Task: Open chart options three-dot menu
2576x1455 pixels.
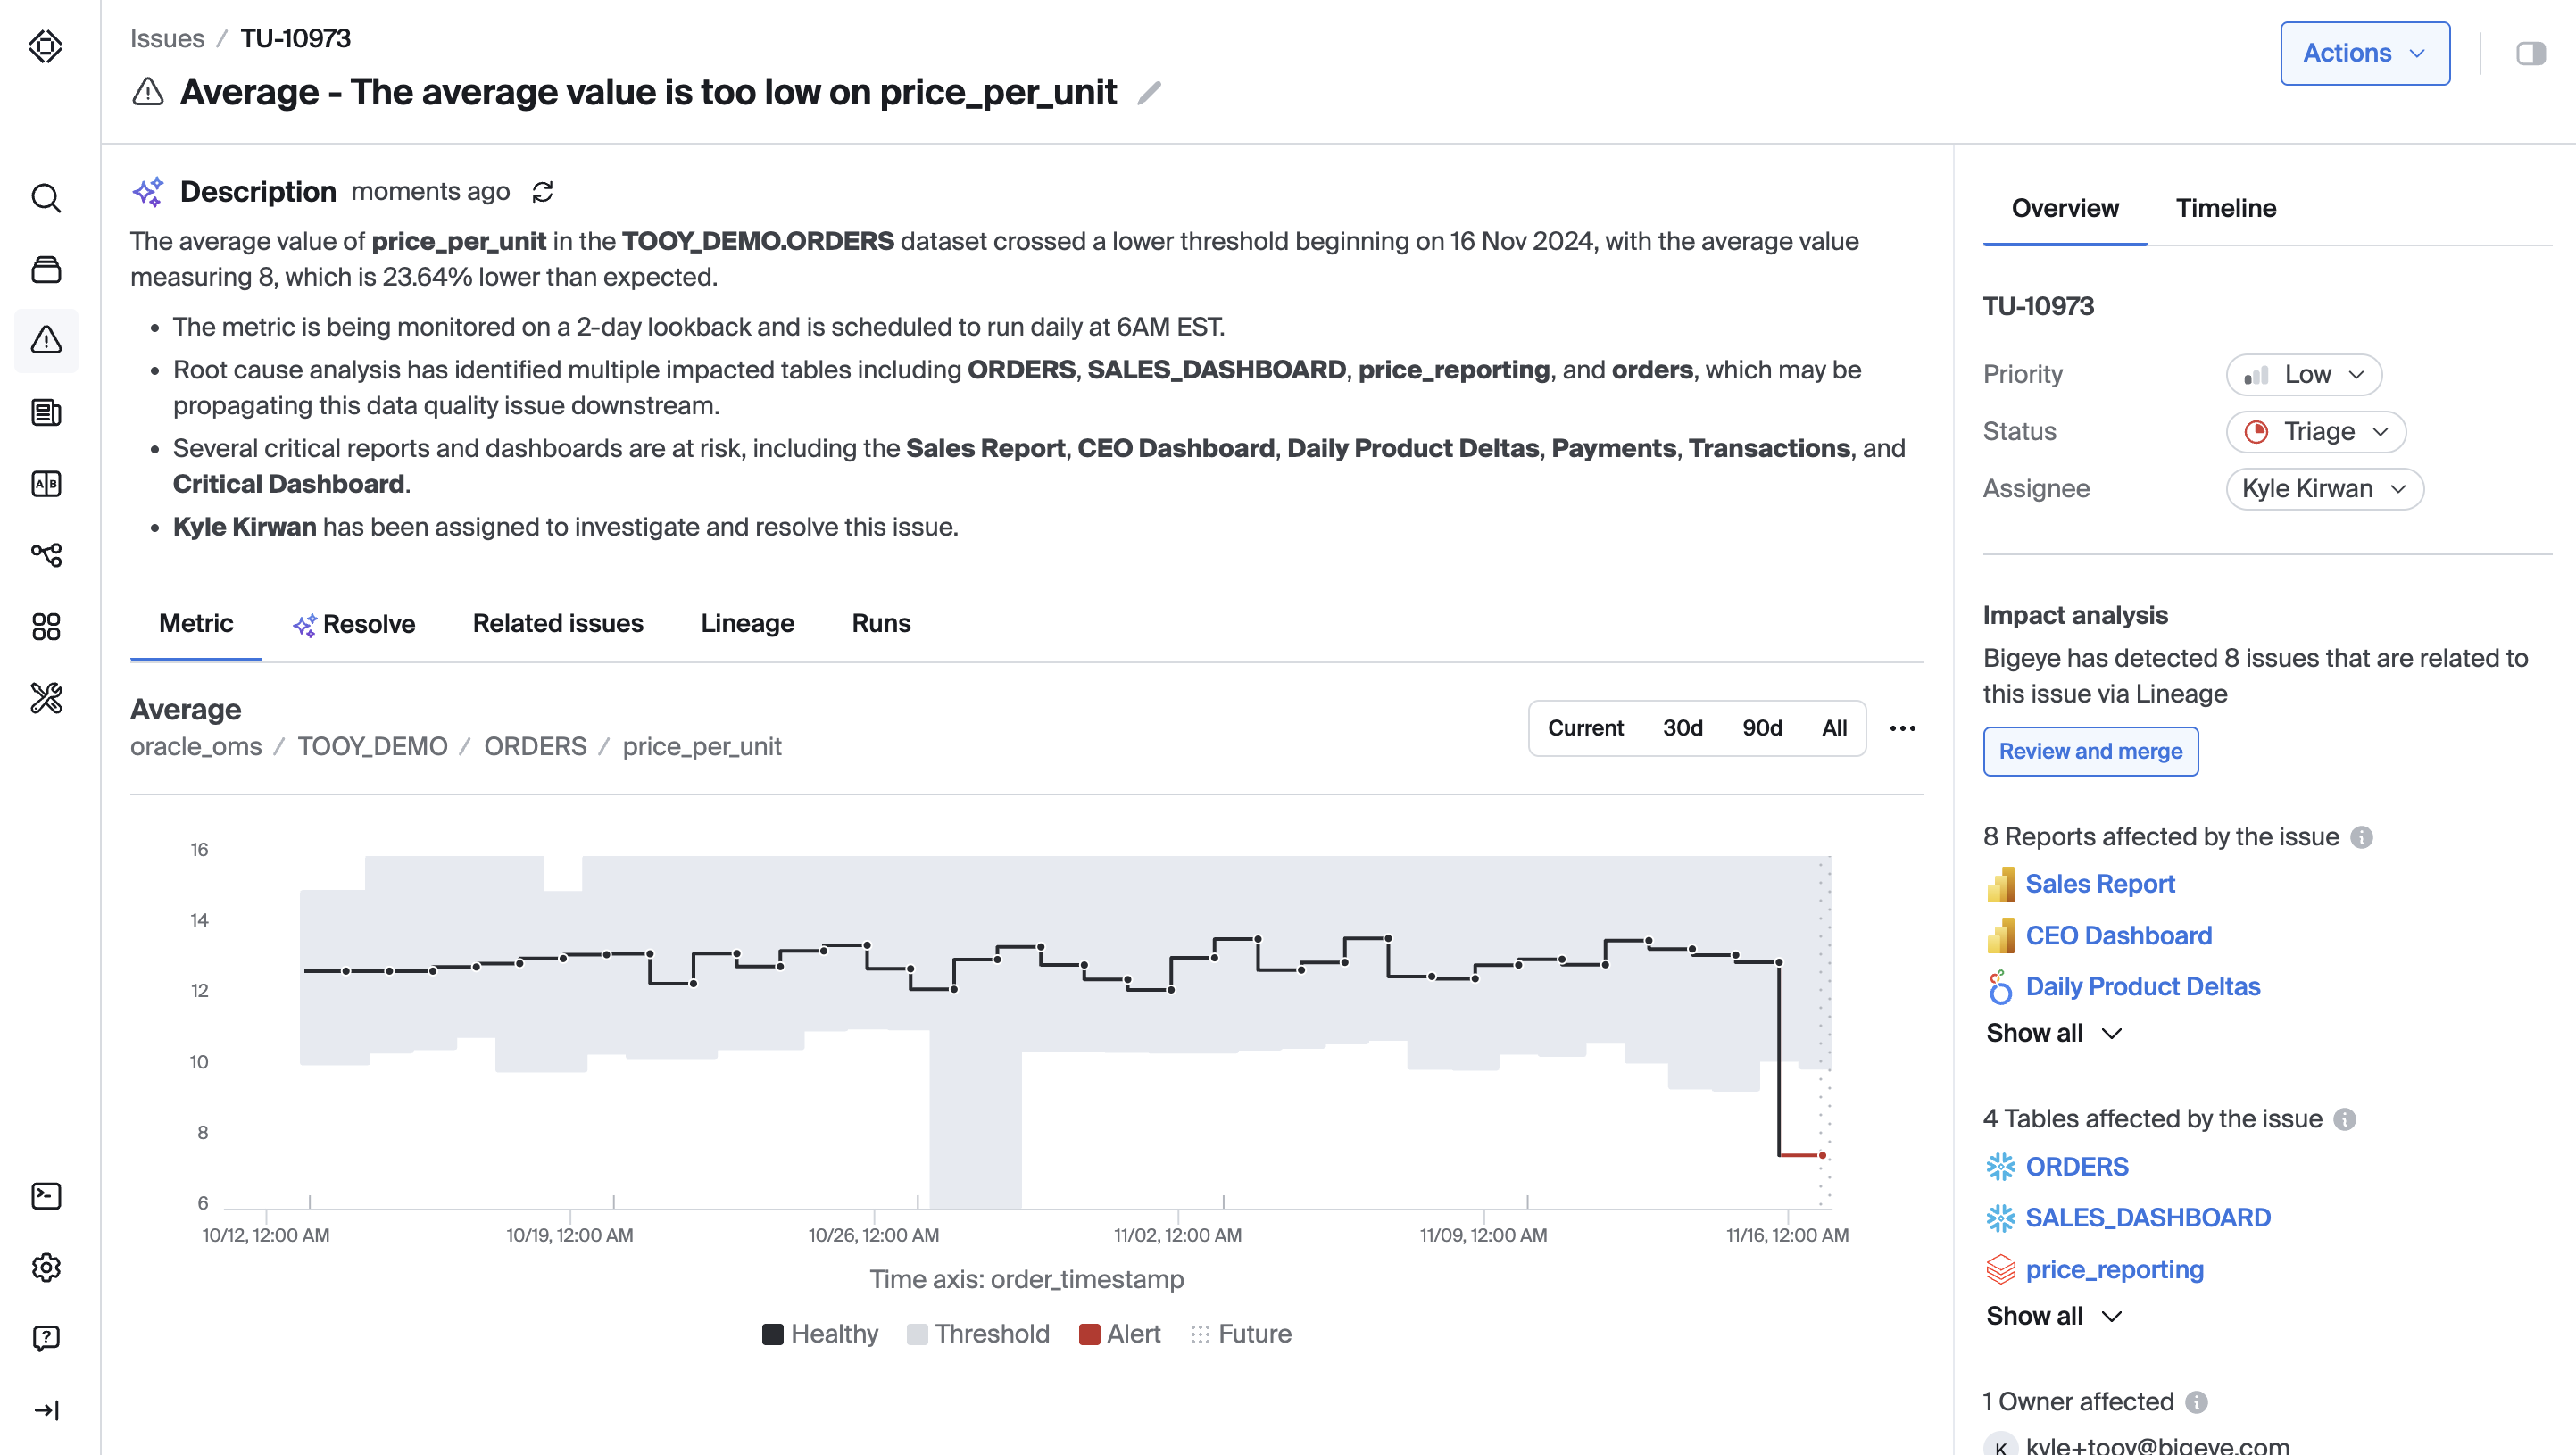Action: pyautogui.click(x=1902, y=728)
